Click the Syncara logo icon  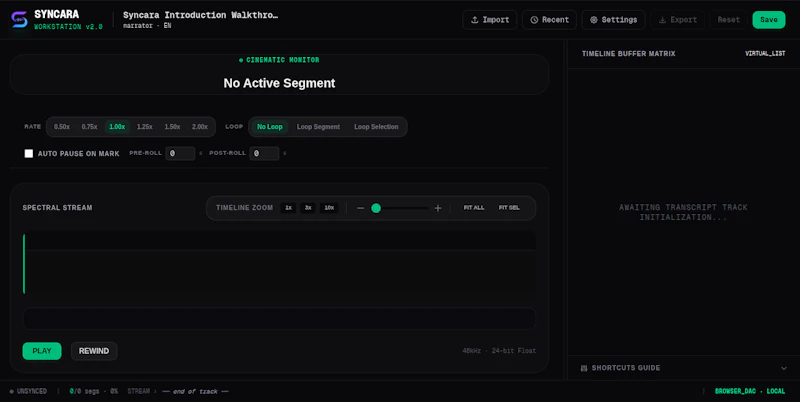(x=19, y=19)
